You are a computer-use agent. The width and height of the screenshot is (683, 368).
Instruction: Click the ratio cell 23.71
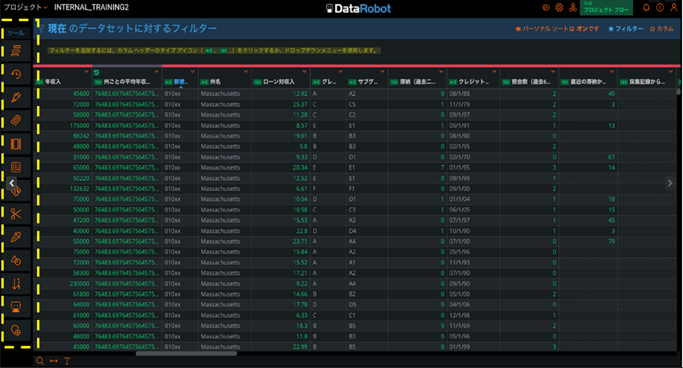[x=300, y=241]
